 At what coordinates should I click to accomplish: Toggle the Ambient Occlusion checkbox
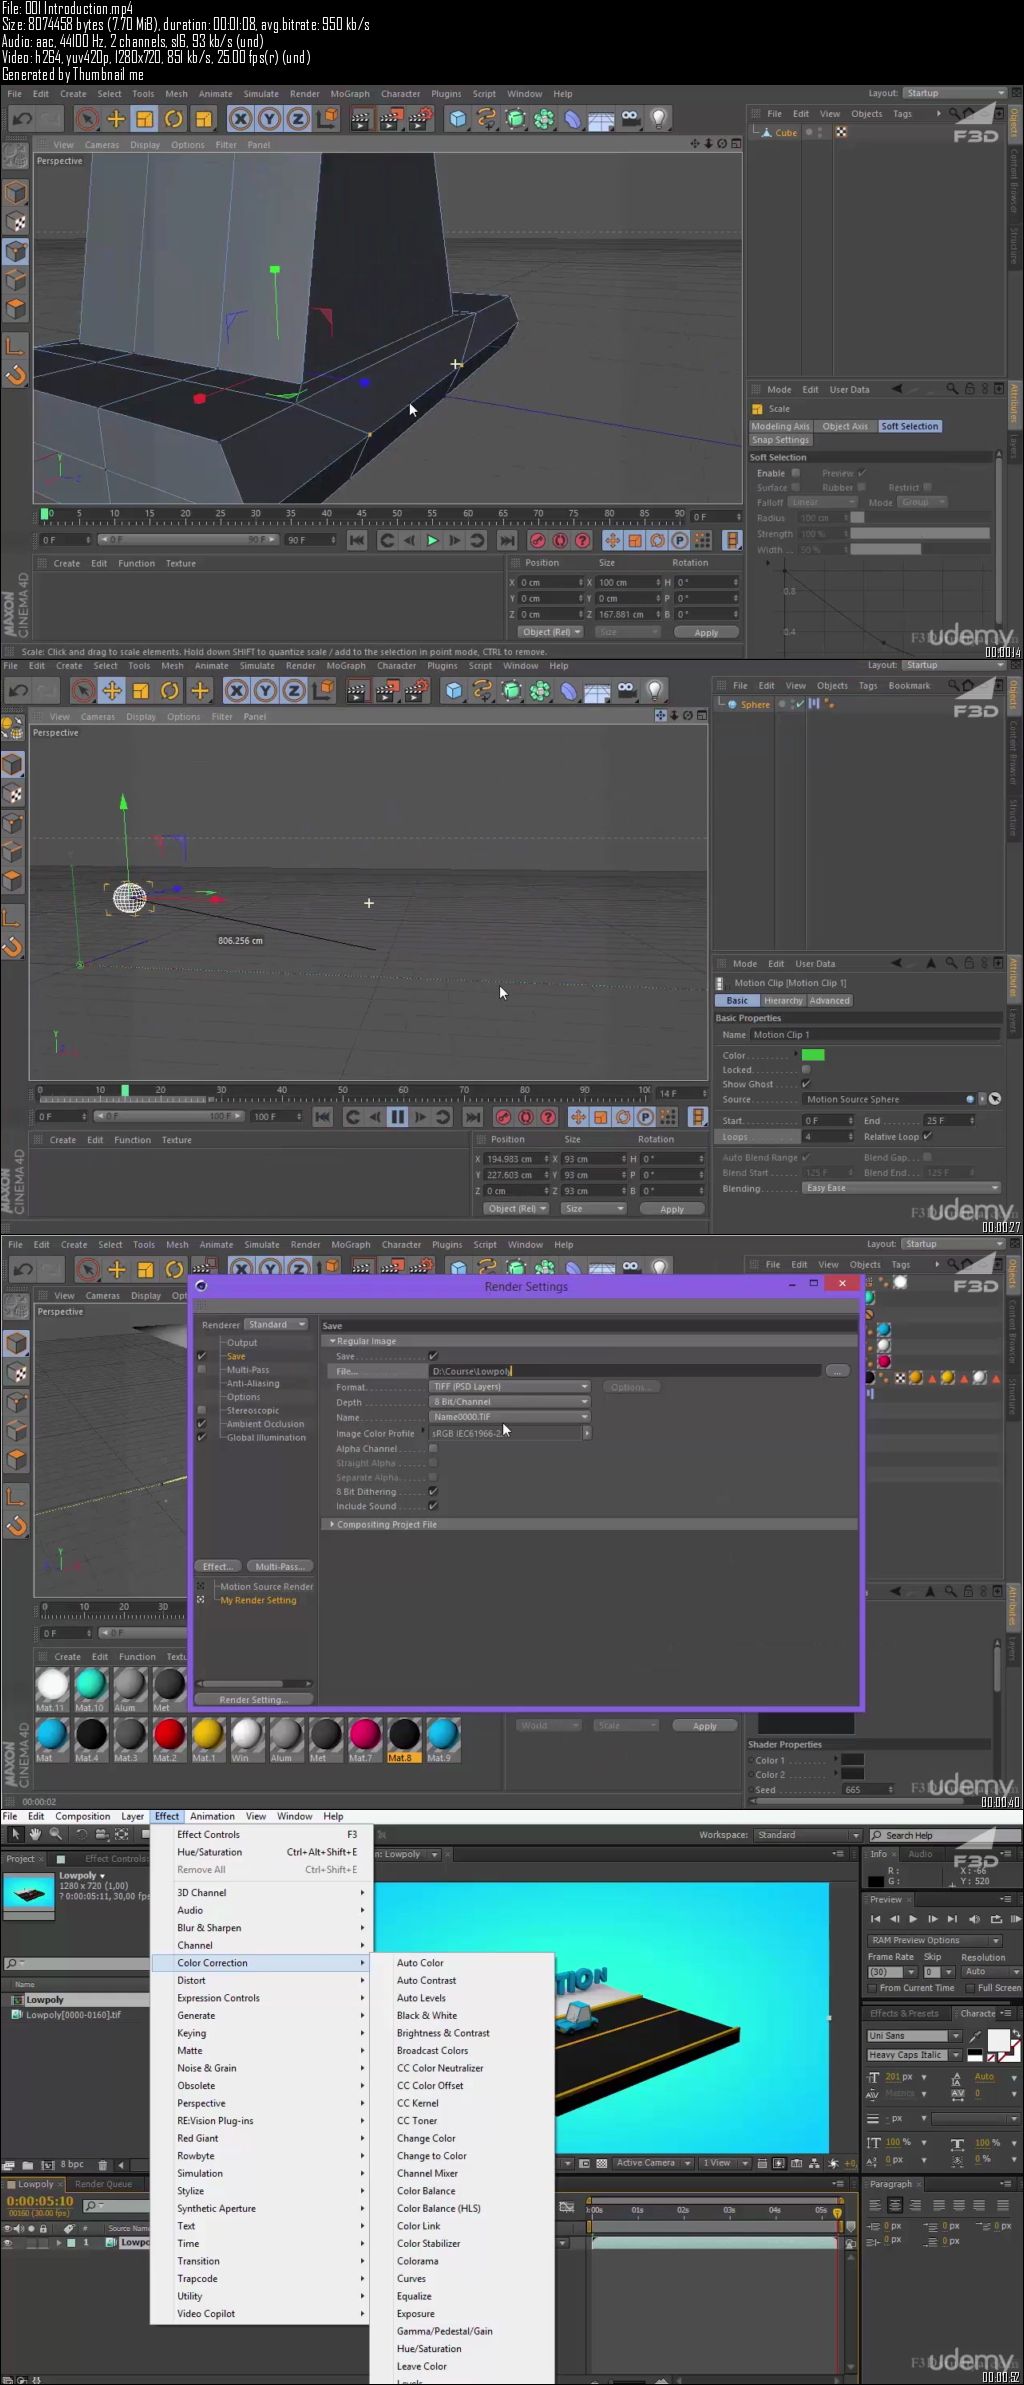coord(201,1424)
